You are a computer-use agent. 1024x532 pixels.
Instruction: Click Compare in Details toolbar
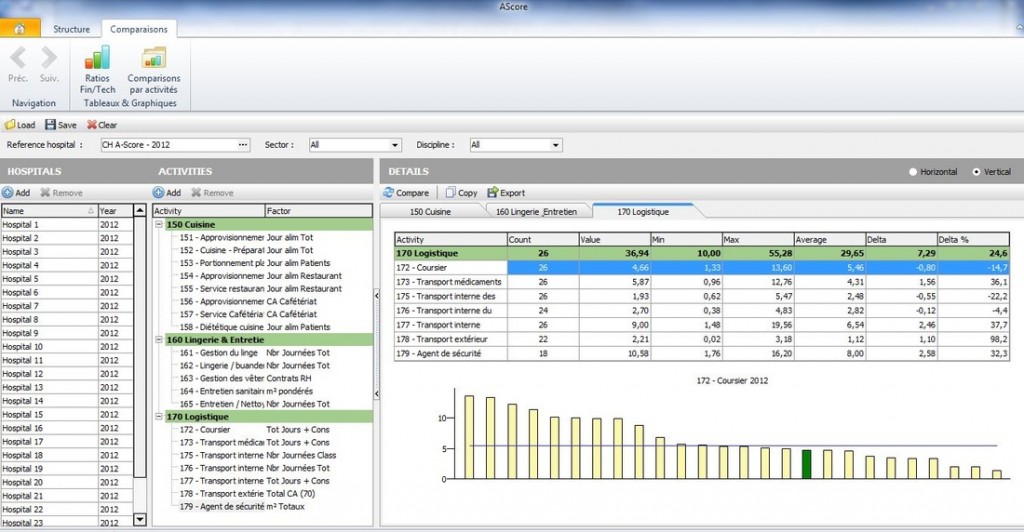coord(406,193)
